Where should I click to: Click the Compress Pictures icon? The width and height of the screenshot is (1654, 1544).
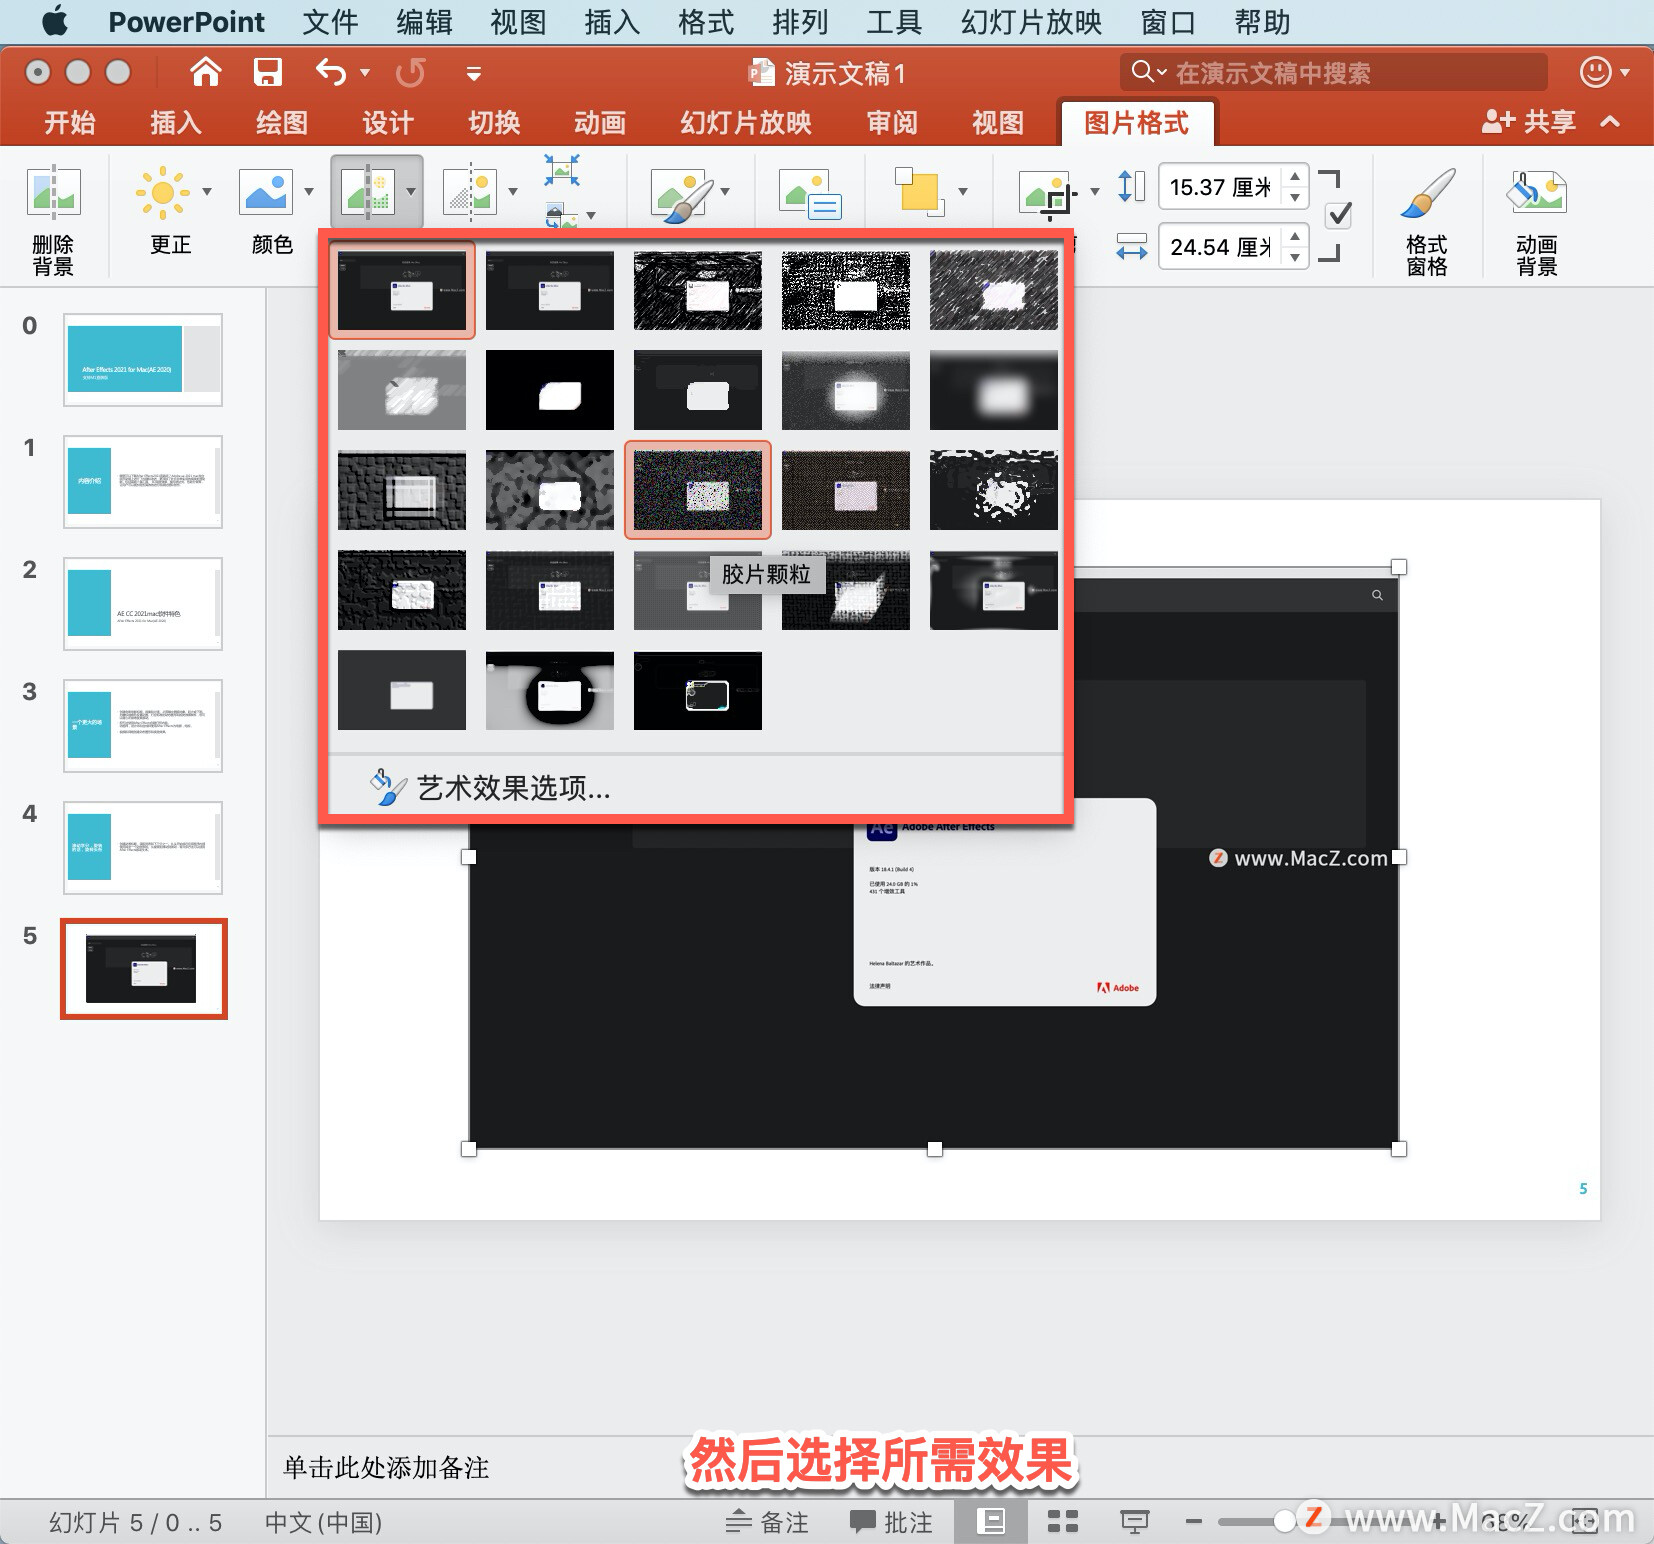tap(562, 170)
